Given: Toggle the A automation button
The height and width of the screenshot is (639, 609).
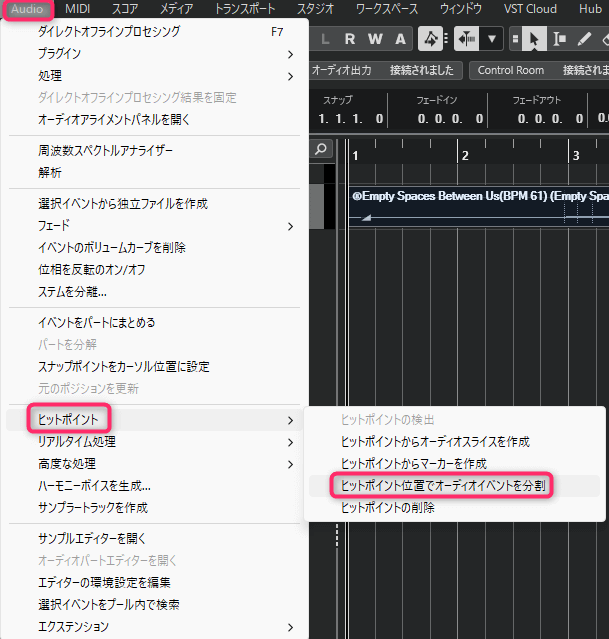Looking at the screenshot, I should [401, 39].
